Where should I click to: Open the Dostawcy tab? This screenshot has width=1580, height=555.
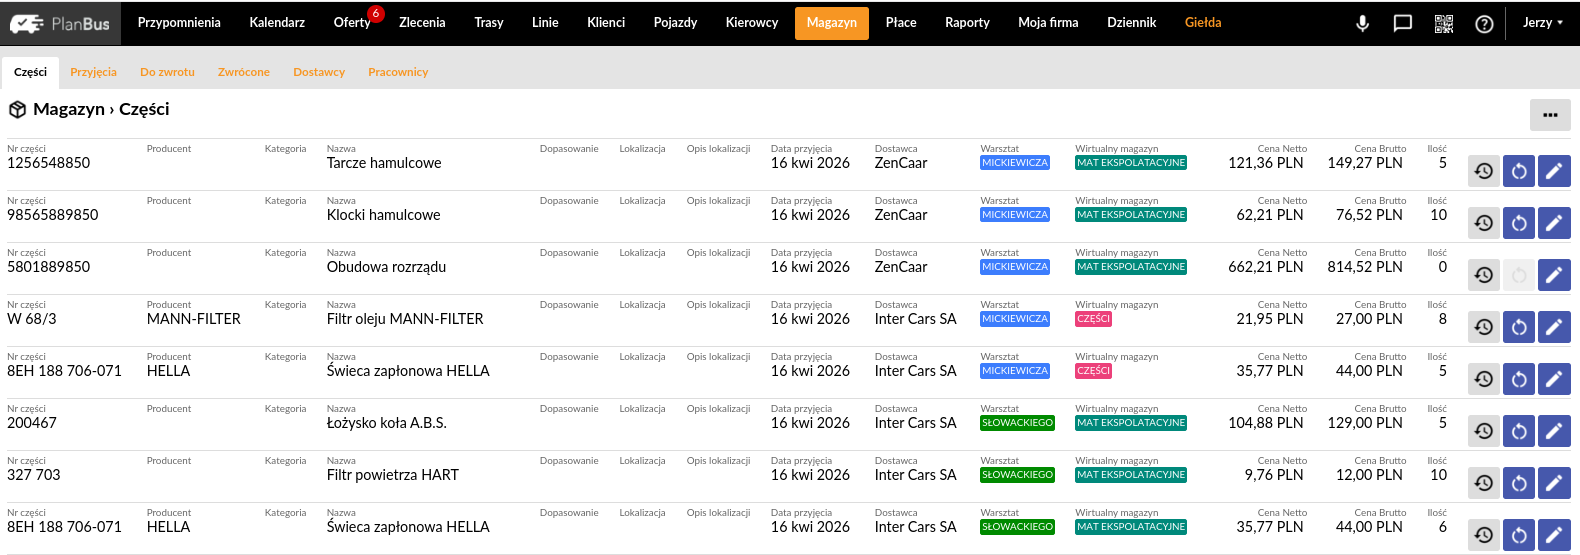319,72
